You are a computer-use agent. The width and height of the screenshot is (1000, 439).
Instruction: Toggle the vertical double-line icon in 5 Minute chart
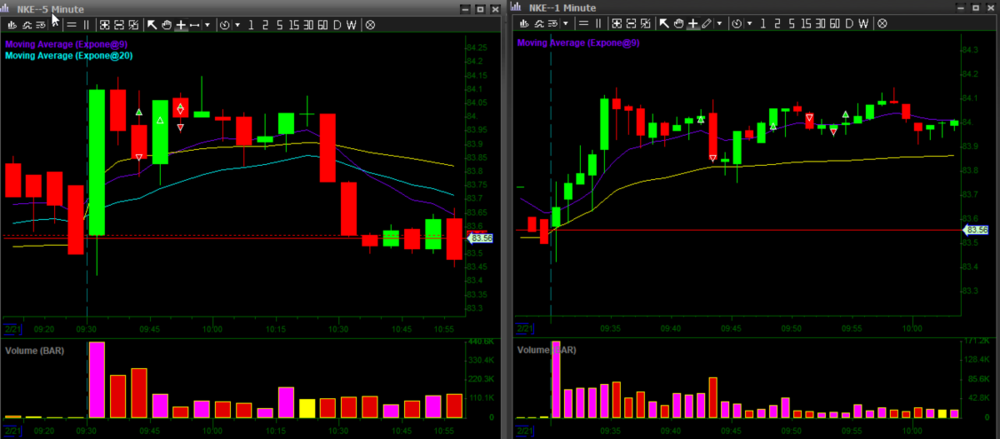(85, 24)
